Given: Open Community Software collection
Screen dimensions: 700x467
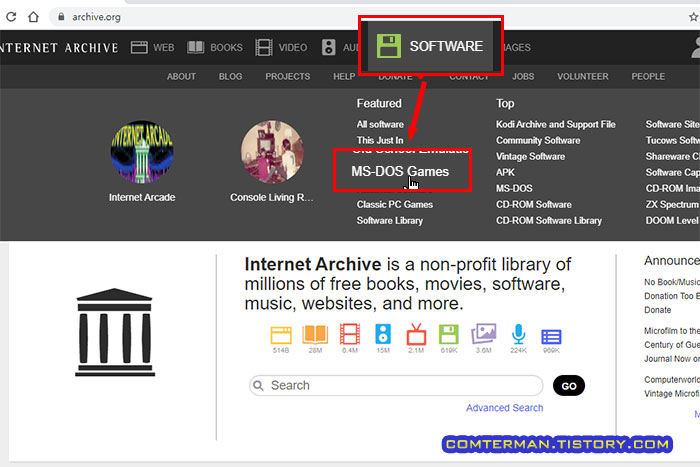Looking at the screenshot, I should pyautogui.click(x=538, y=140).
